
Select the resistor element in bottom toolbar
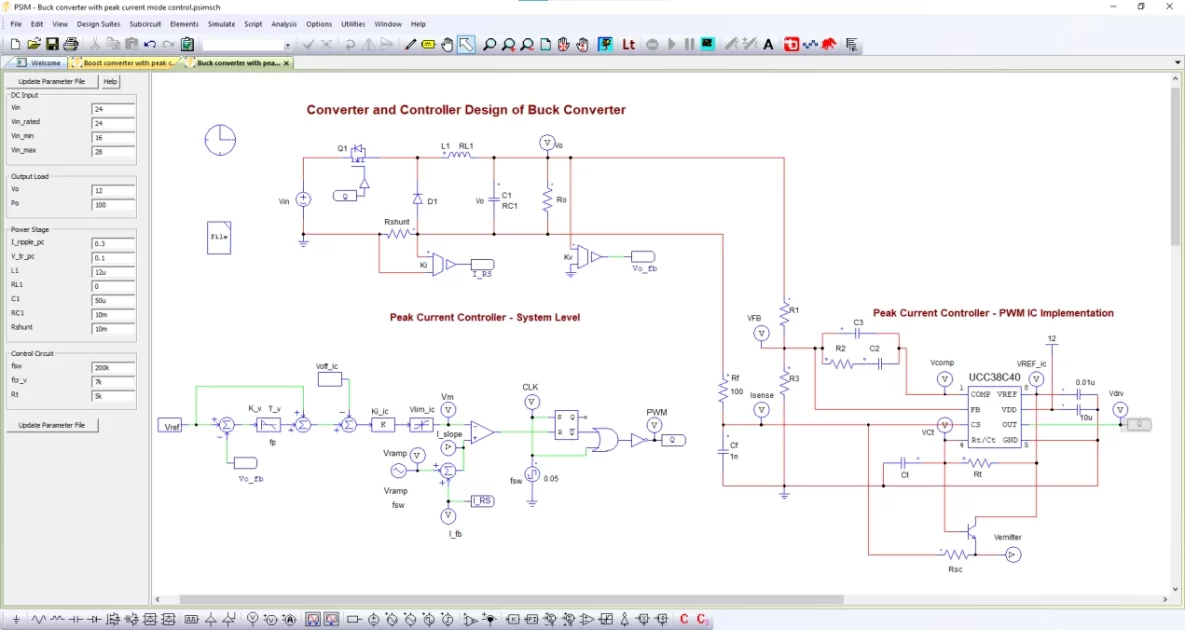41,620
